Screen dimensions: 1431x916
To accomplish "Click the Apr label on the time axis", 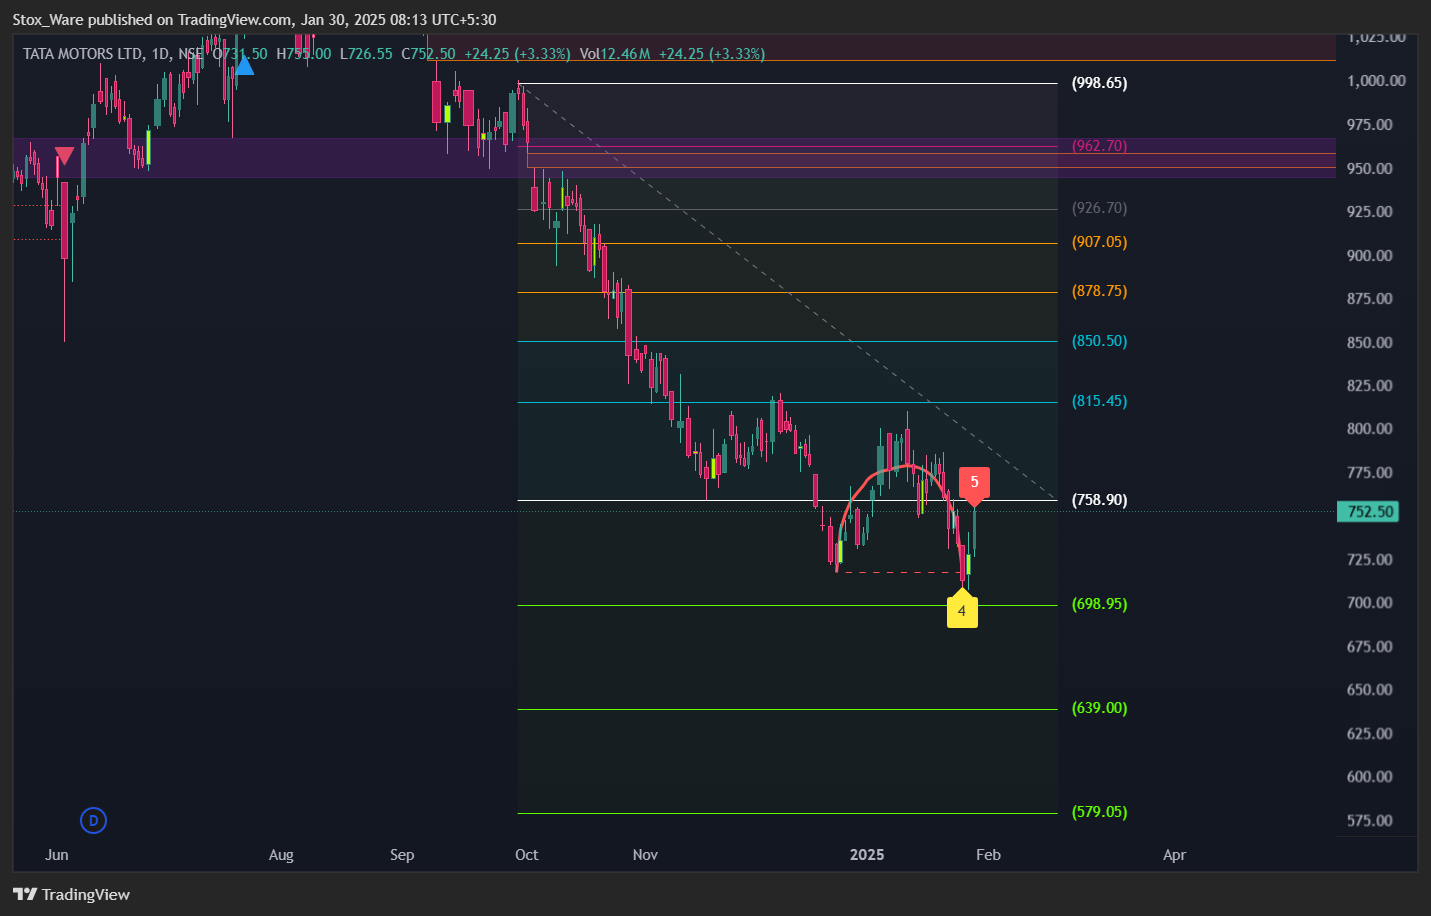I will click(x=1174, y=855).
